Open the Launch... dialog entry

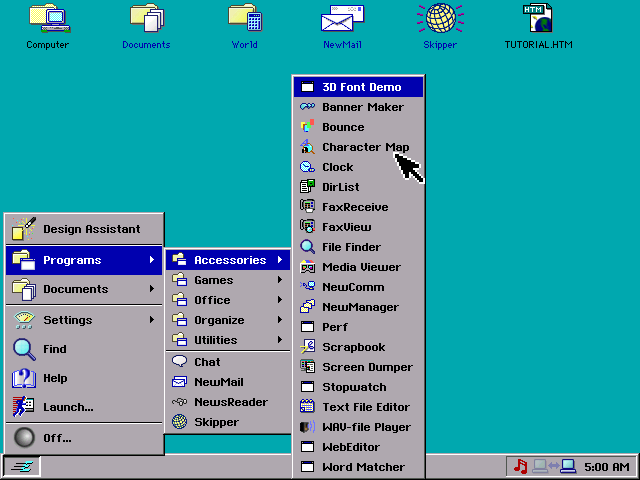pos(84,407)
